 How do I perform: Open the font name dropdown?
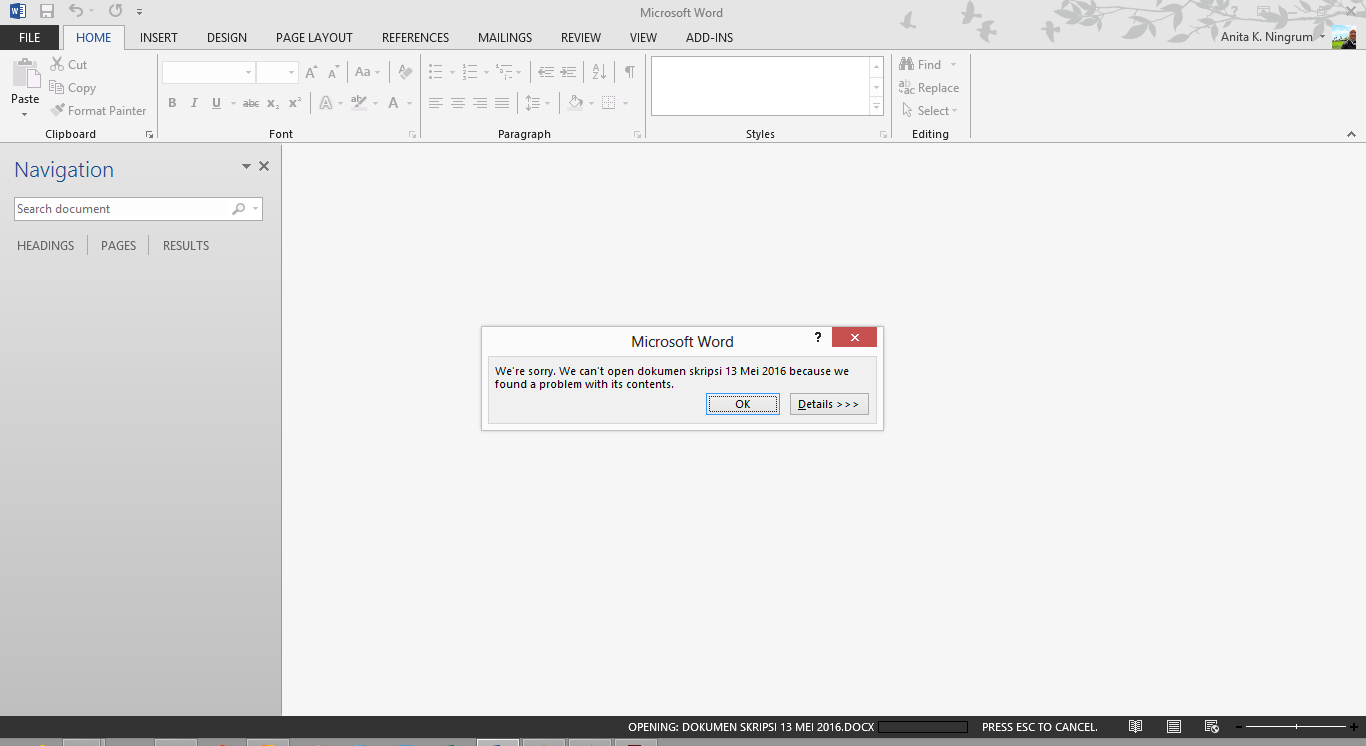click(x=248, y=73)
